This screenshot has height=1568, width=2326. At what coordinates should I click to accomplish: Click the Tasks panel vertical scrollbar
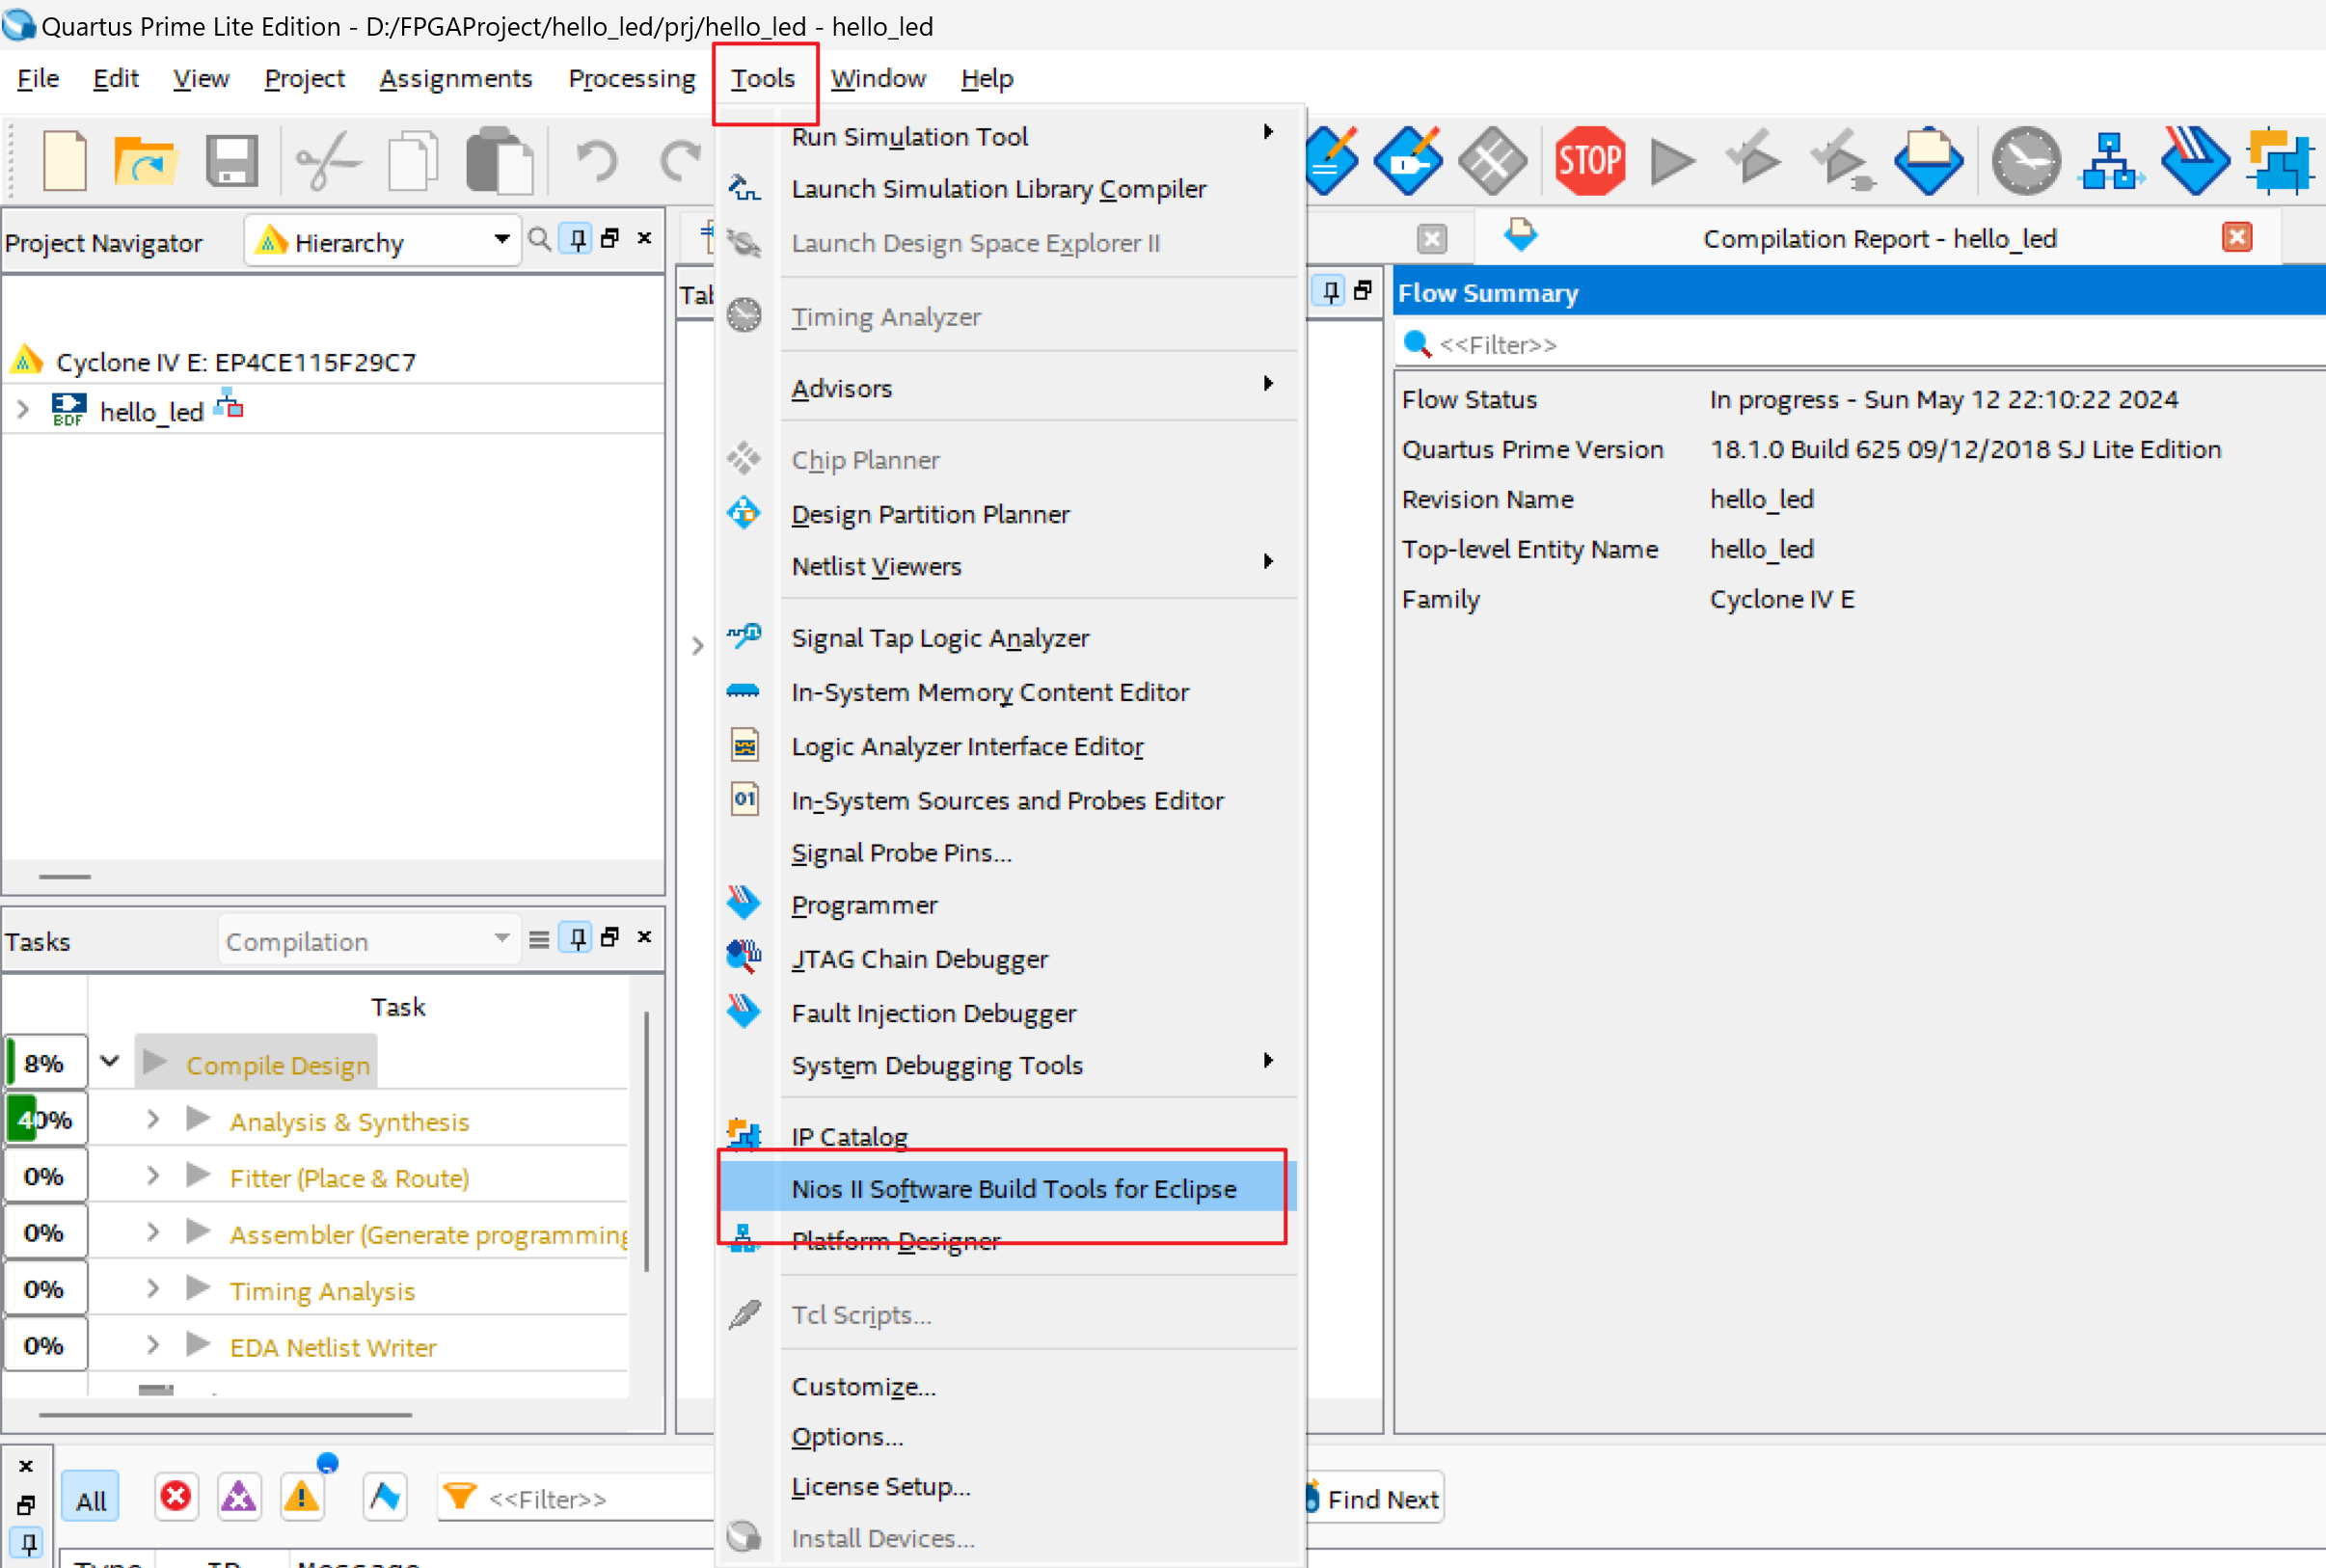(x=647, y=1141)
